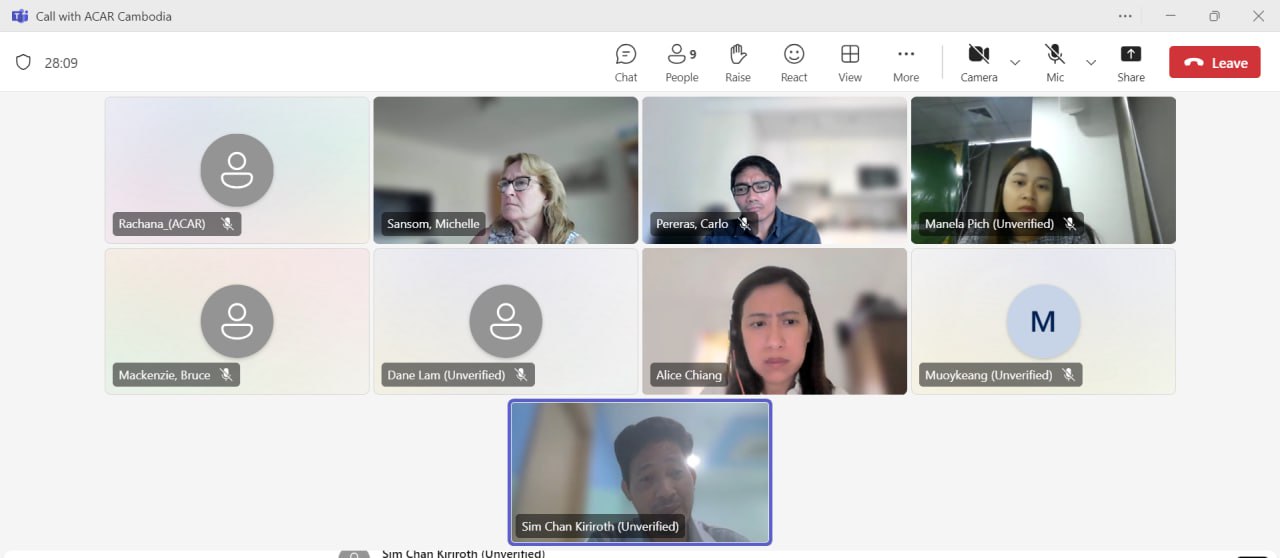Click the muted mic icon beside Rachana_(ACAR)

tap(228, 224)
